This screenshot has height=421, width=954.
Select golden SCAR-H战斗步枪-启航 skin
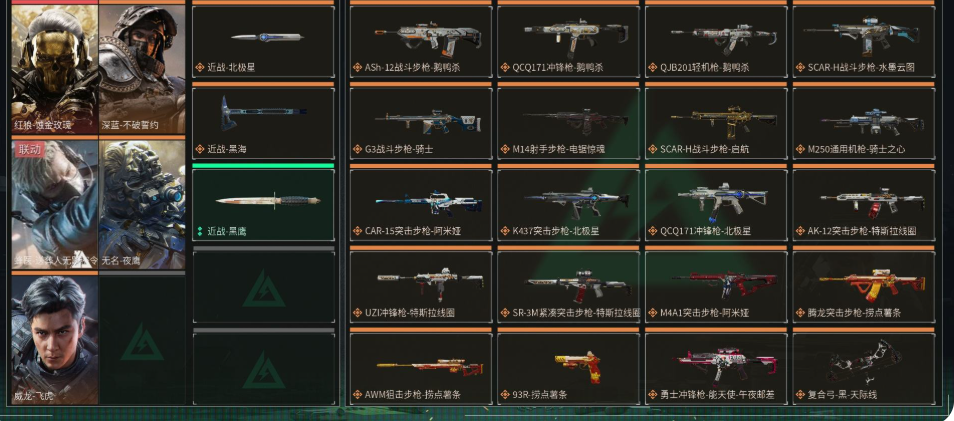pyautogui.click(x=716, y=123)
